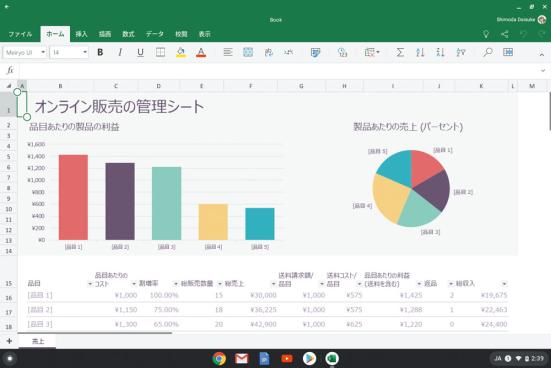This screenshot has width=551, height=368.
Task: Click the cell borders icon
Action: (160, 52)
